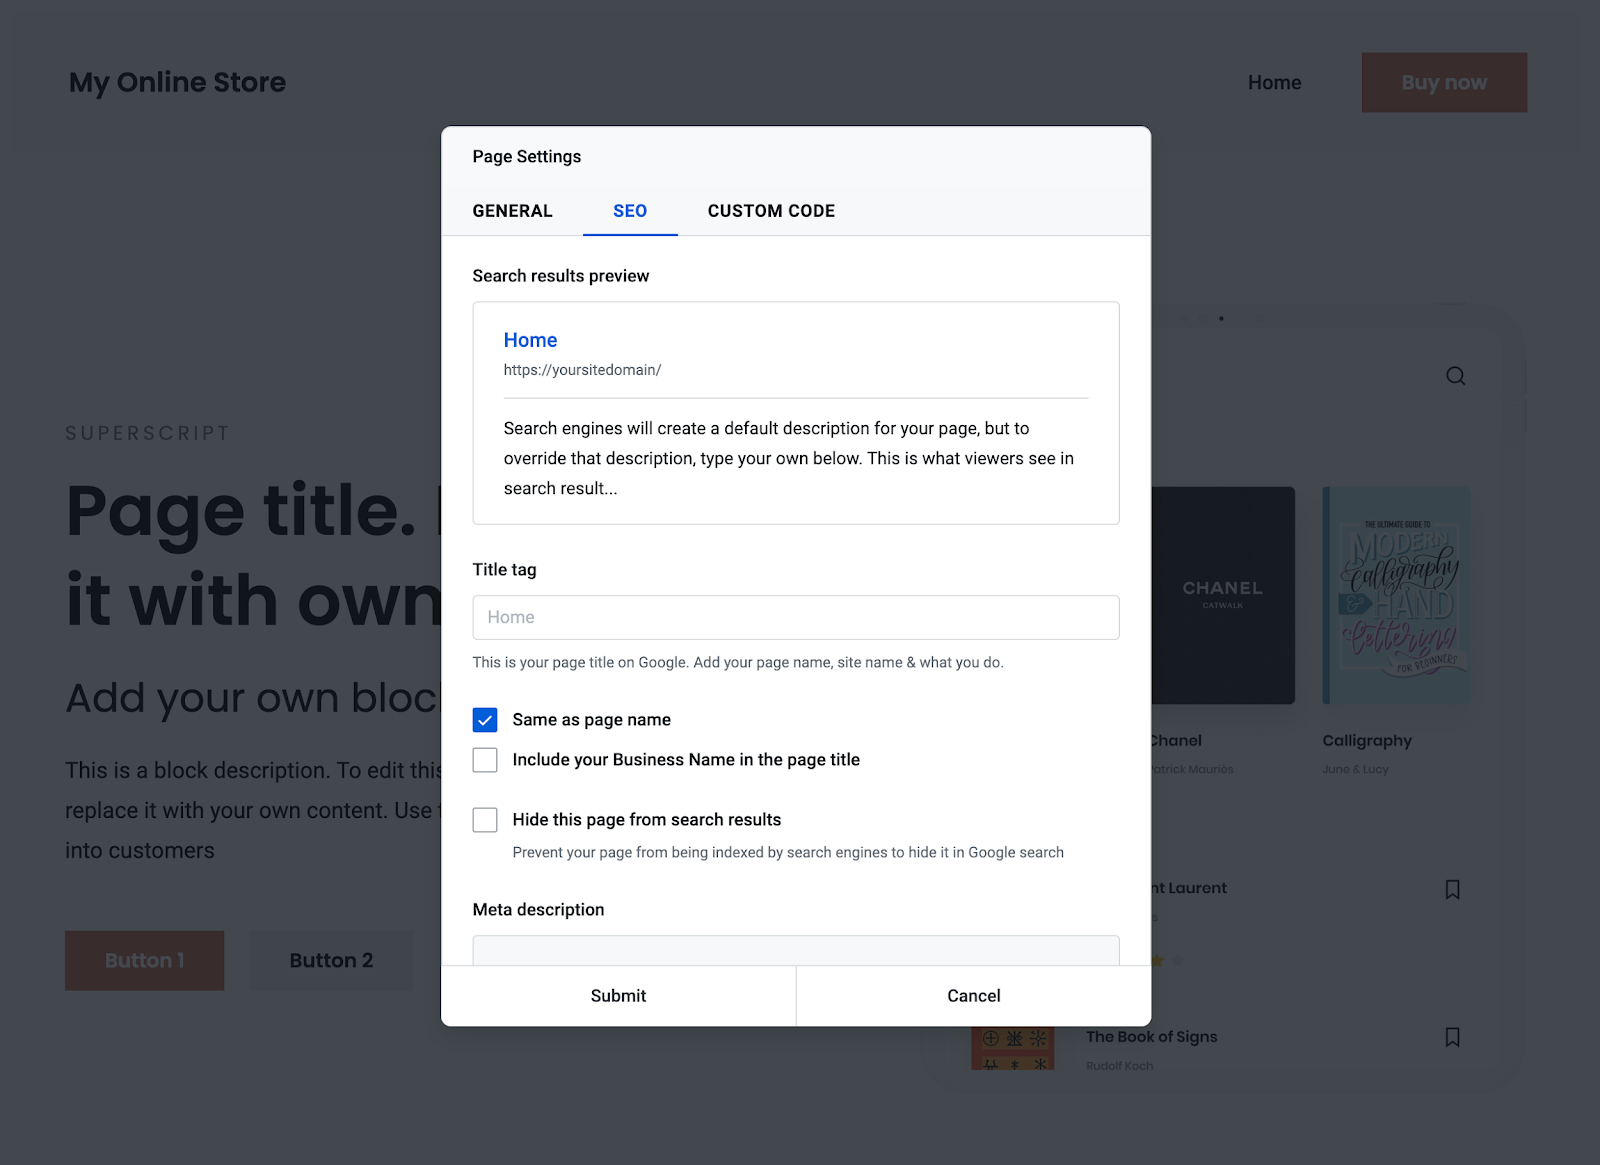Viewport: 1600px width, 1165px height.
Task: Click the Buy now button
Action: [1444, 82]
